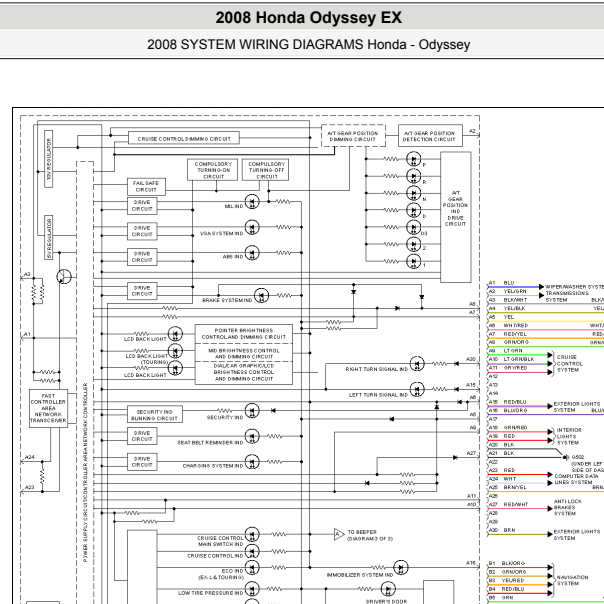
Task: Click the IMMOBILIZER SYSTEM IND label
Action: click(x=360, y=575)
